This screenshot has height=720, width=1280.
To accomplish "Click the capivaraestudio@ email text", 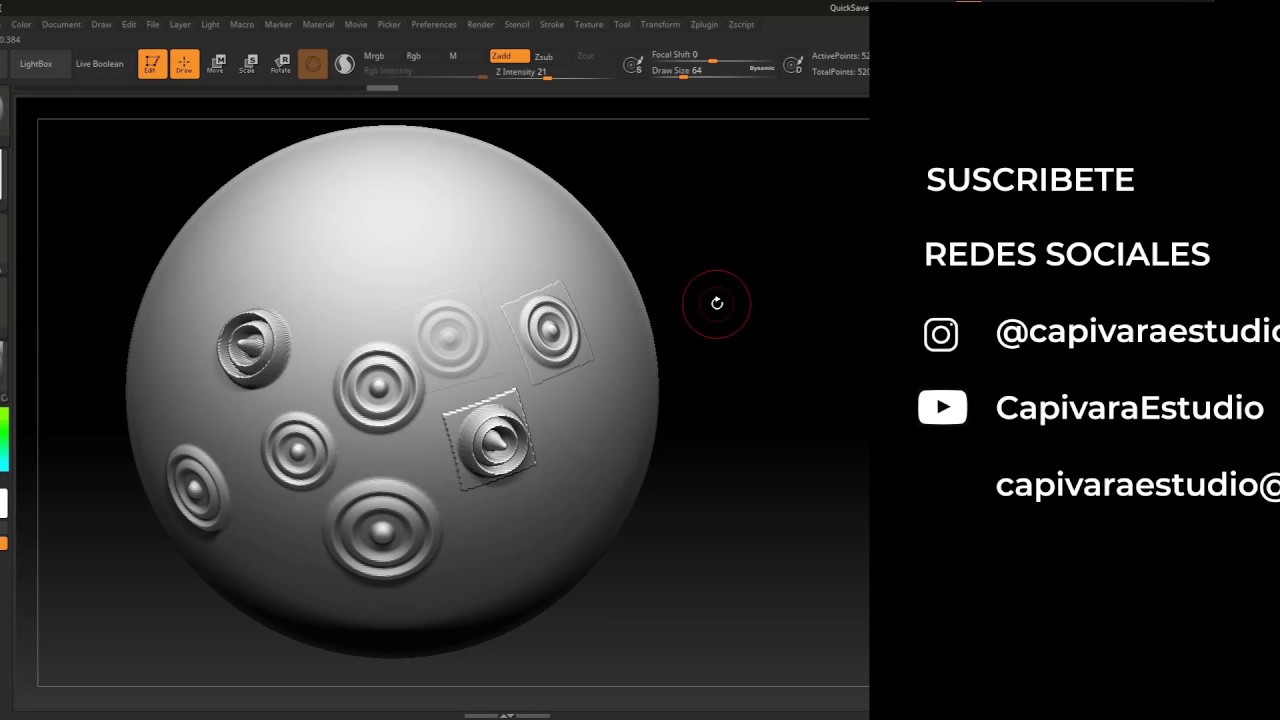I will pos(1137,485).
